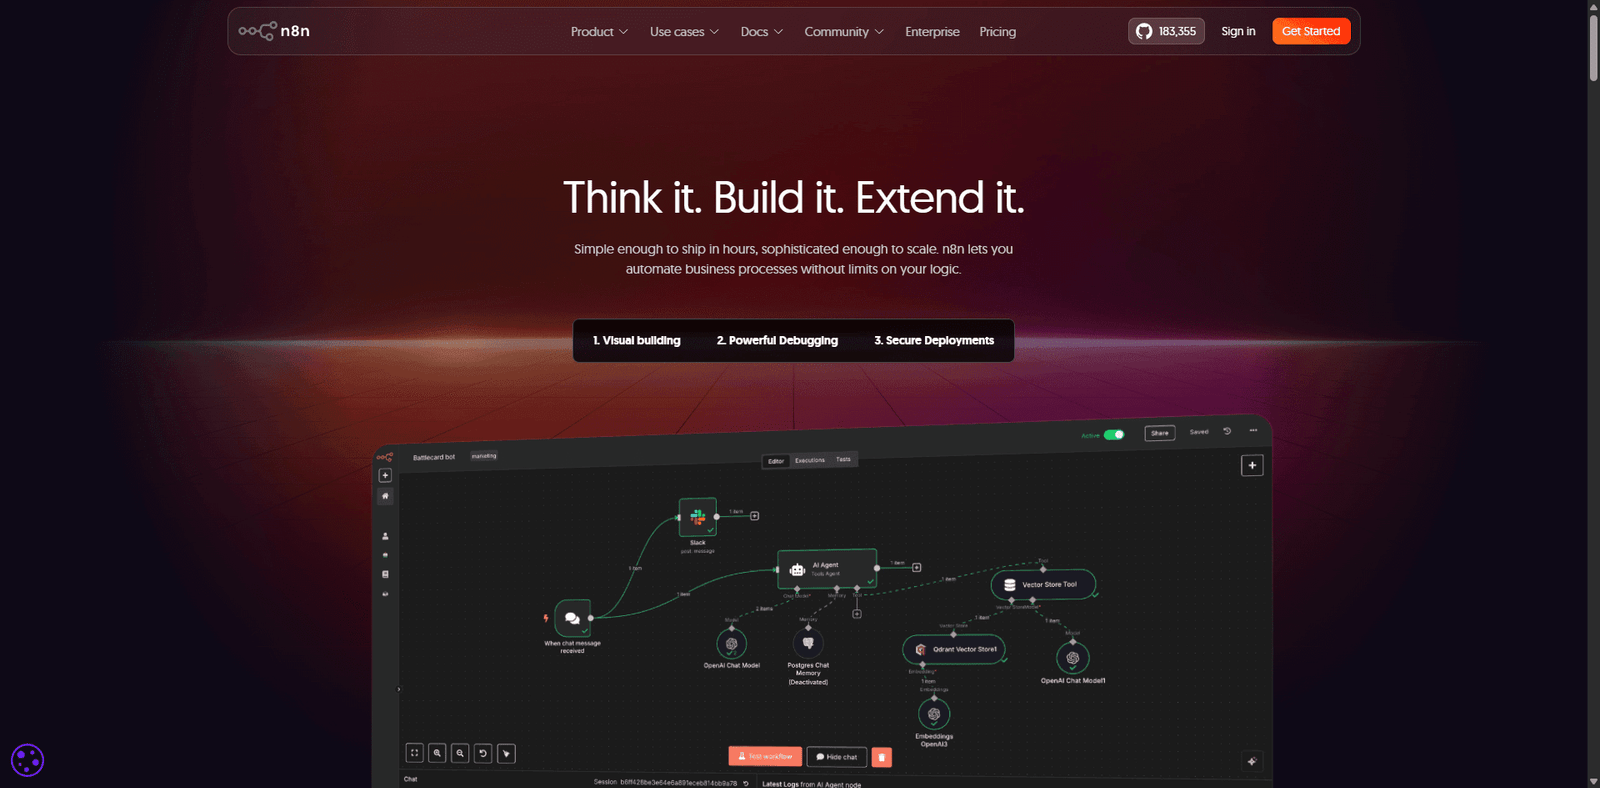The height and width of the screenshot is (788, 1600).
Task: Click the page vertical scrollbar
Action: tap(1593, 46)
